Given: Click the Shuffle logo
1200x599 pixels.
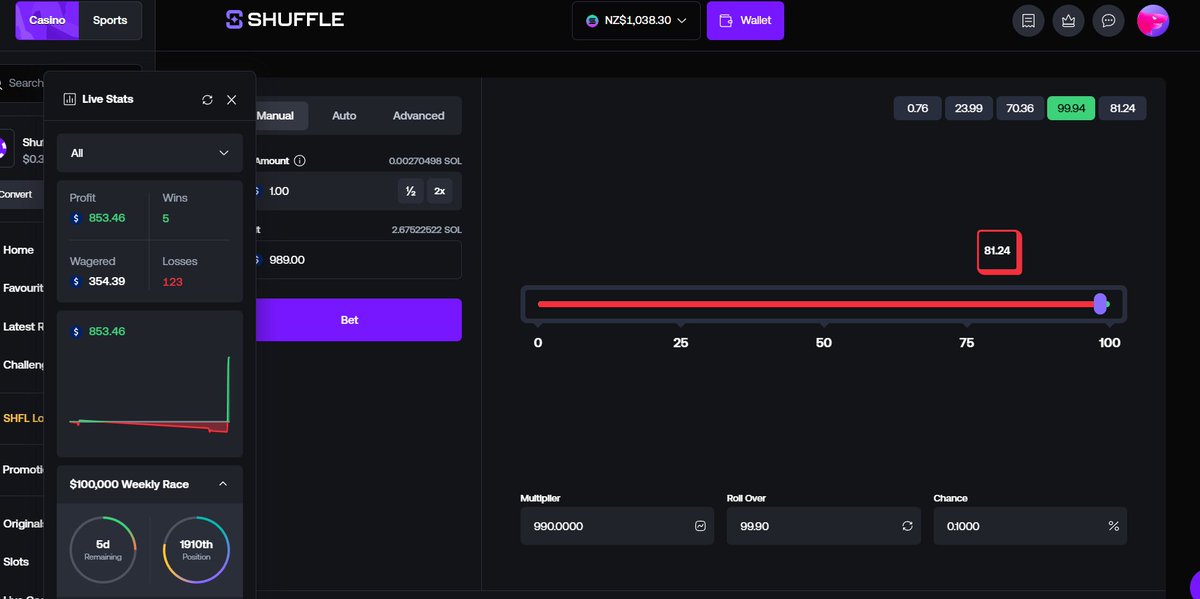Looking at the screenshot, I should (x=285, y=20).
